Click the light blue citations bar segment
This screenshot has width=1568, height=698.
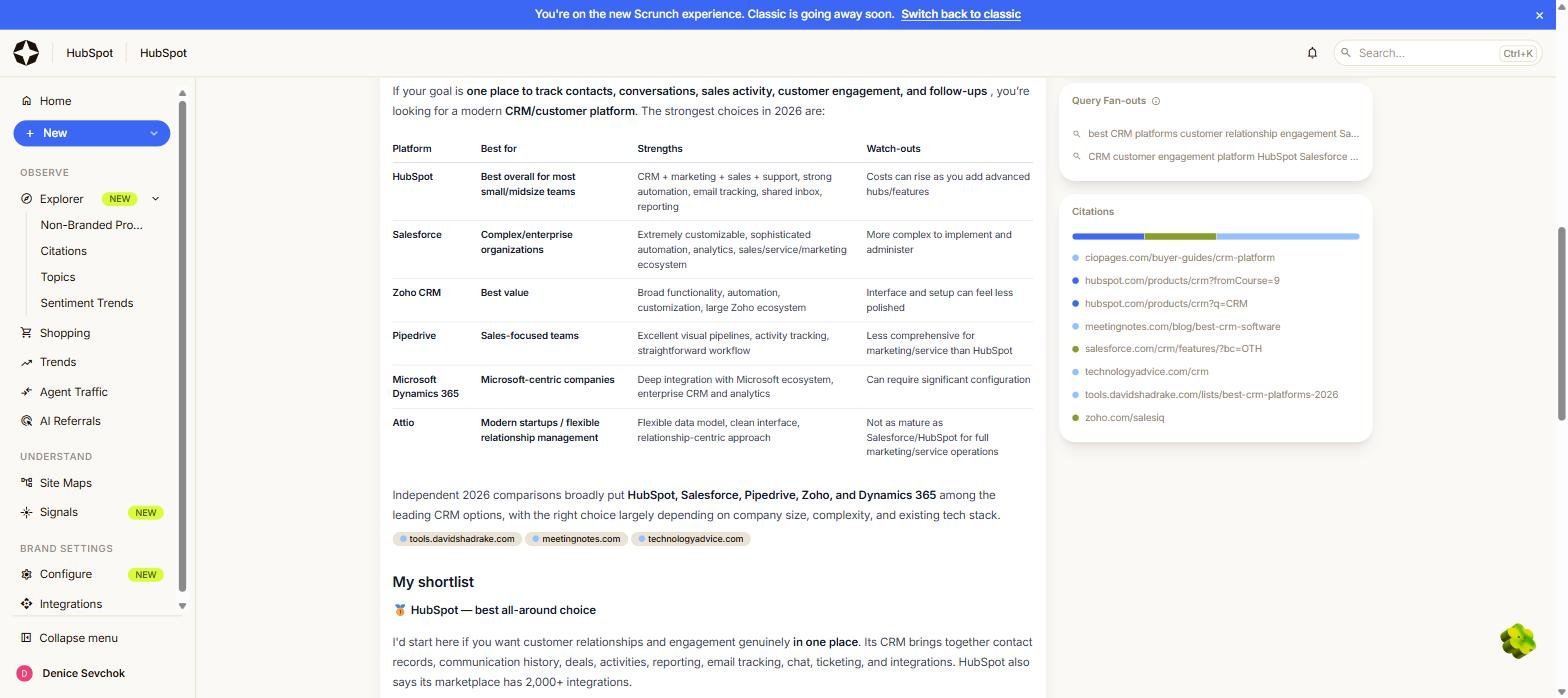click(x=1288, y=237)
